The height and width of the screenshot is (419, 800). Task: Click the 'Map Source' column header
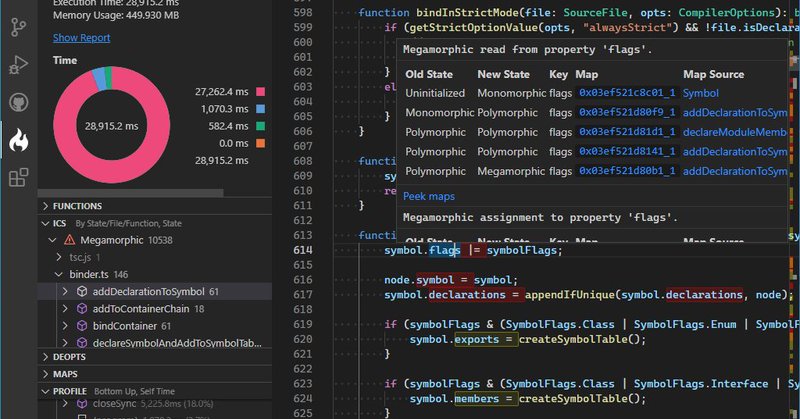point(713,75)
